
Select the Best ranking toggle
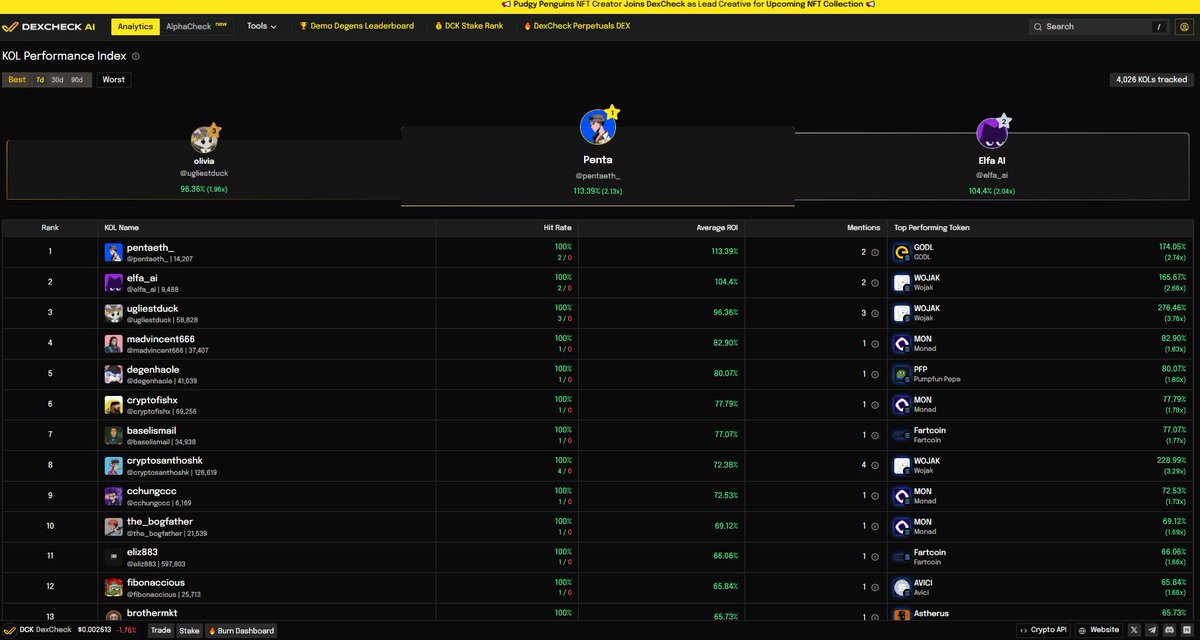18,80
